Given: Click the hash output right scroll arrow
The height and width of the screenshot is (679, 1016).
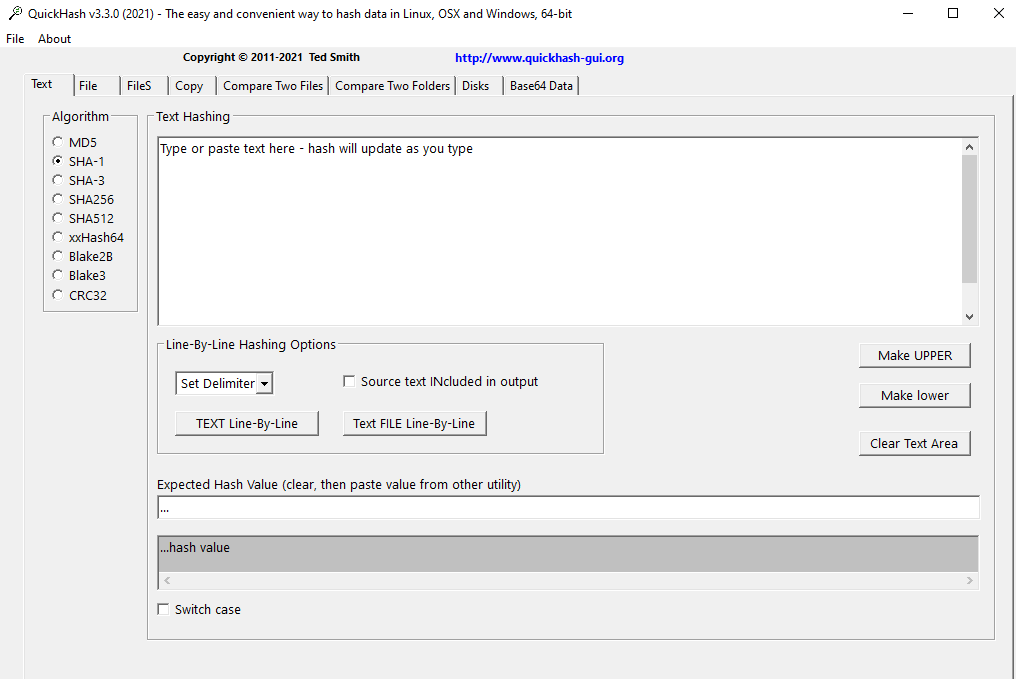Looking at the screenshot, I should (x=970, y=581).
